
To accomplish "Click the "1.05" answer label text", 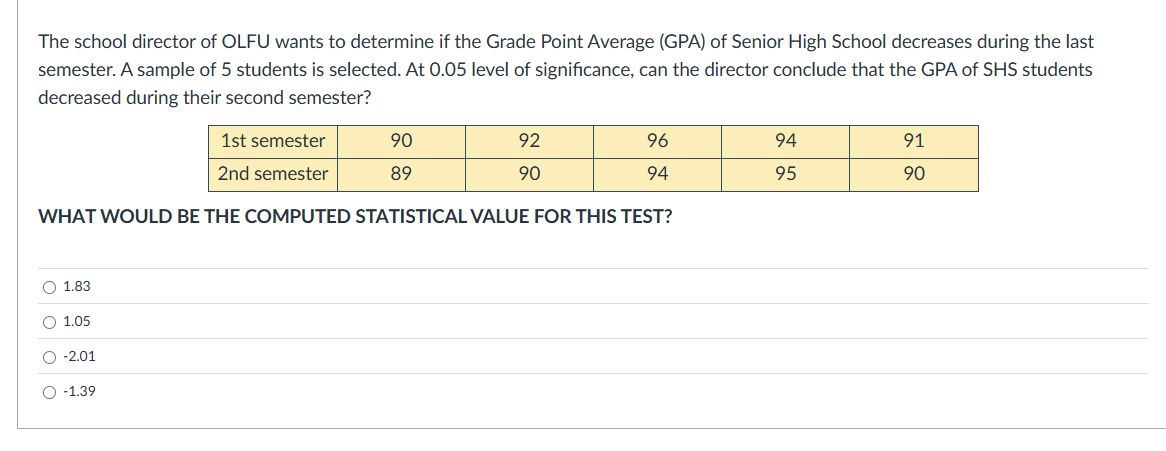I will click(x=77, y=322).
